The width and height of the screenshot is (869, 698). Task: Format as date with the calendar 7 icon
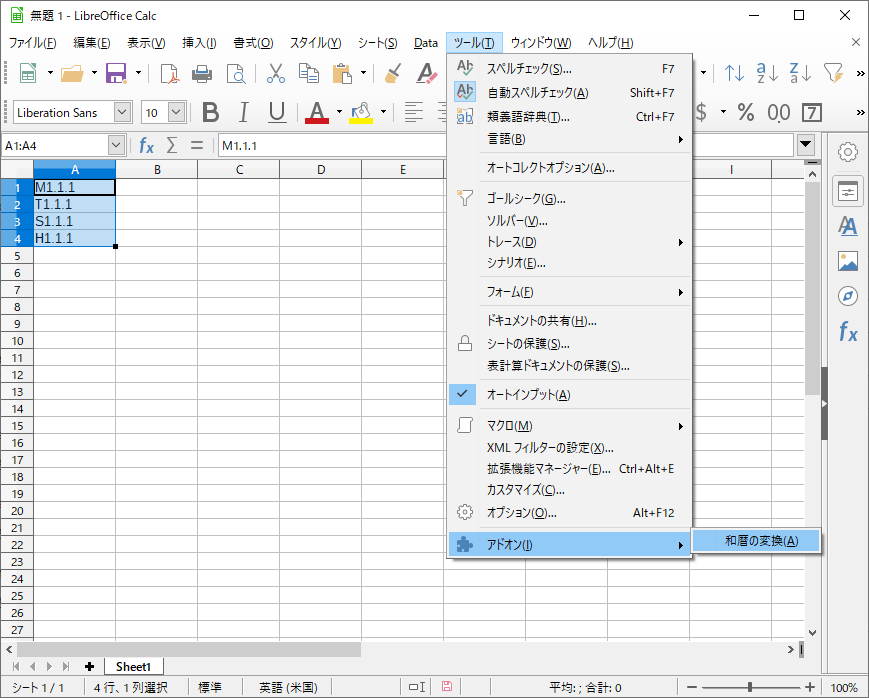tap(812, 113)
